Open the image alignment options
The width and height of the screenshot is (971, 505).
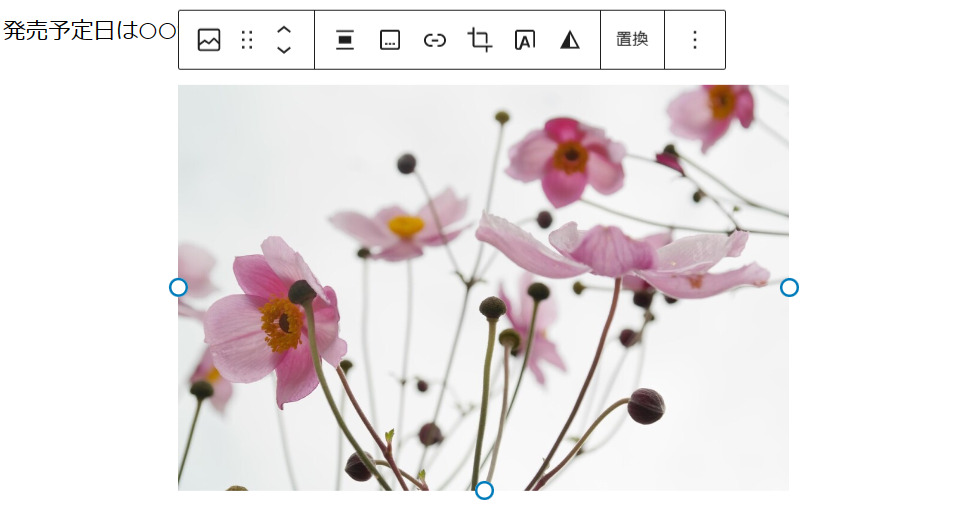[345, 40]
